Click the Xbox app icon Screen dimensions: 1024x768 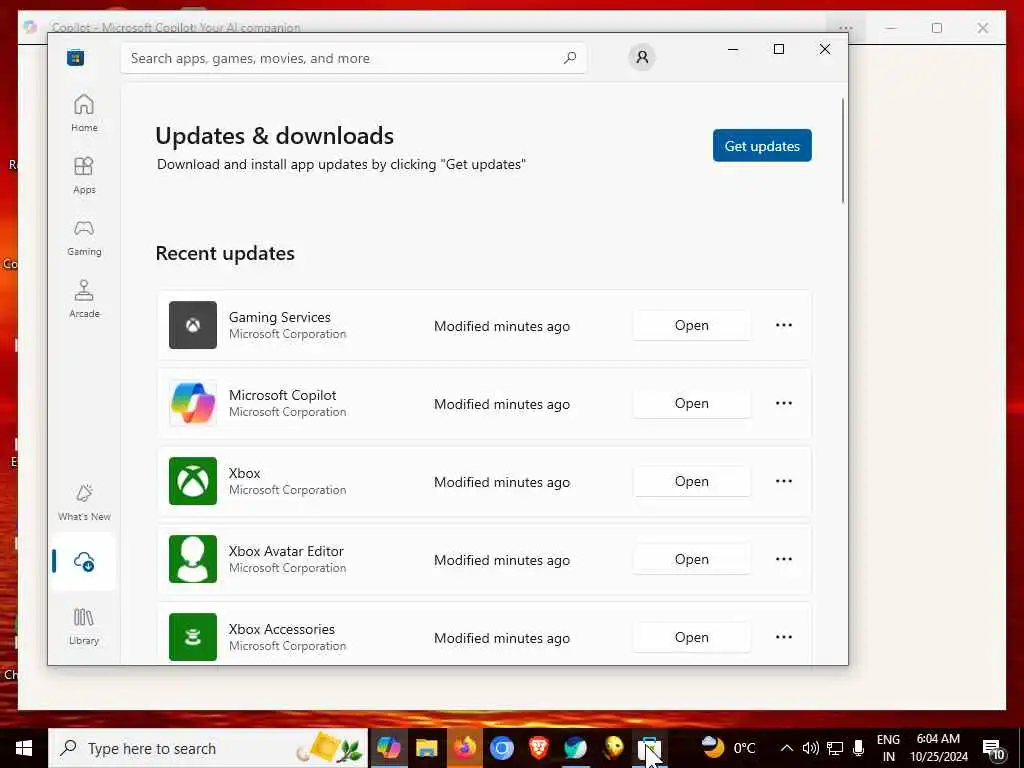click(193, 481)
